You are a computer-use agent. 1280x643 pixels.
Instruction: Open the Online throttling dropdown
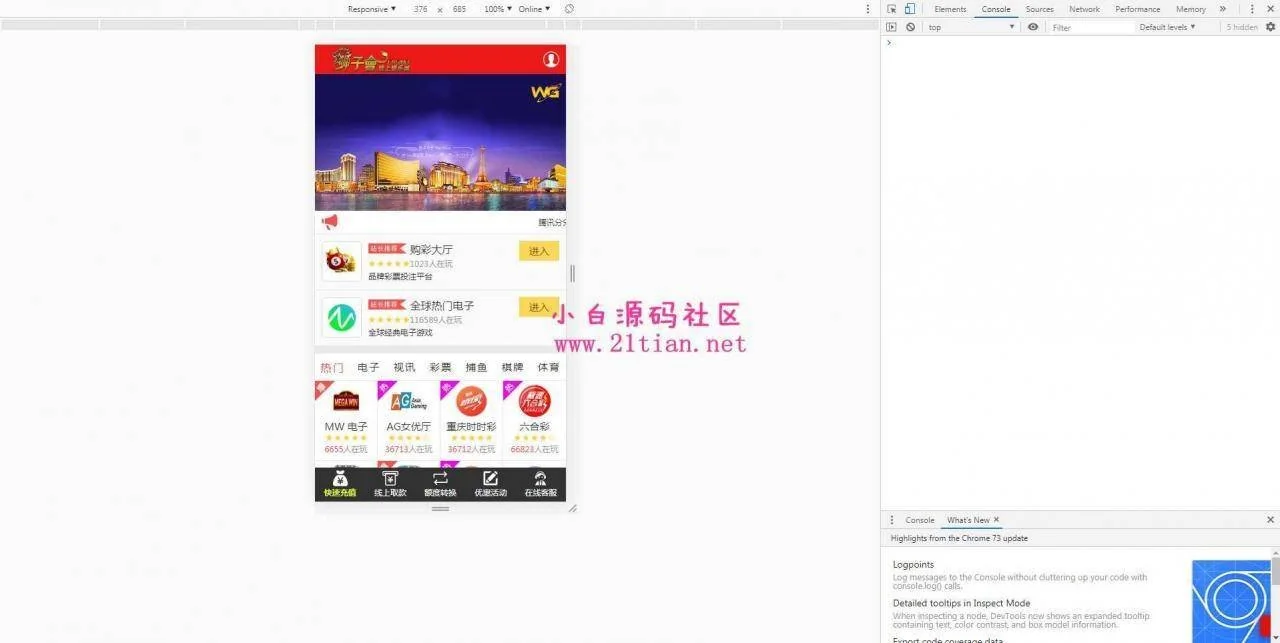(x=533, y=9)
